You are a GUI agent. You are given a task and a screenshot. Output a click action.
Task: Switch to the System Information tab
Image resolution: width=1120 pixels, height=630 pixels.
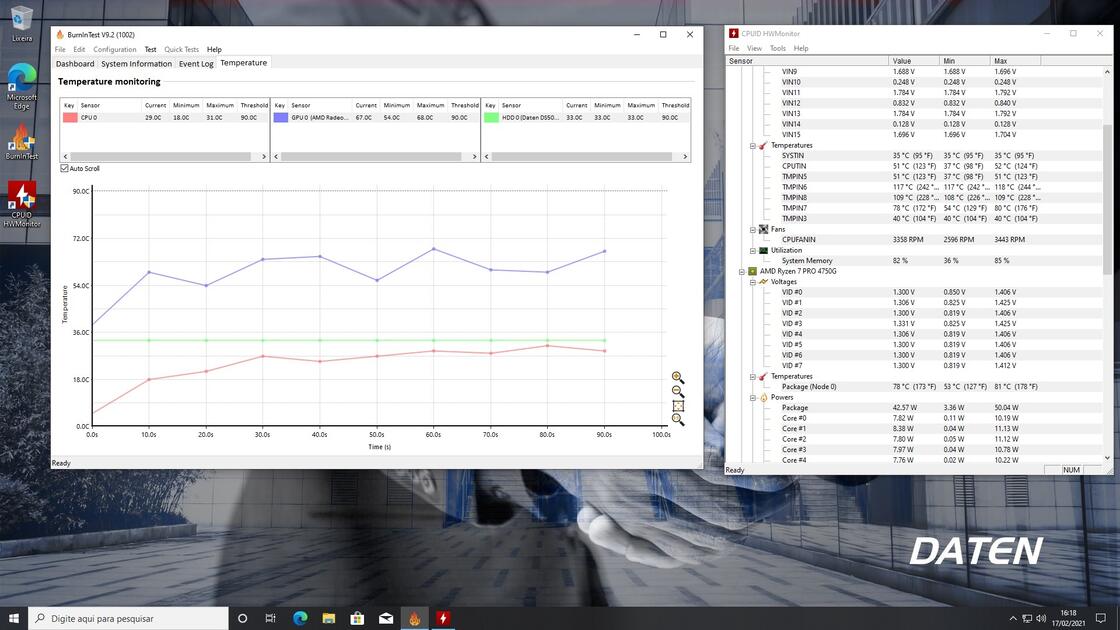pos(136,64)
